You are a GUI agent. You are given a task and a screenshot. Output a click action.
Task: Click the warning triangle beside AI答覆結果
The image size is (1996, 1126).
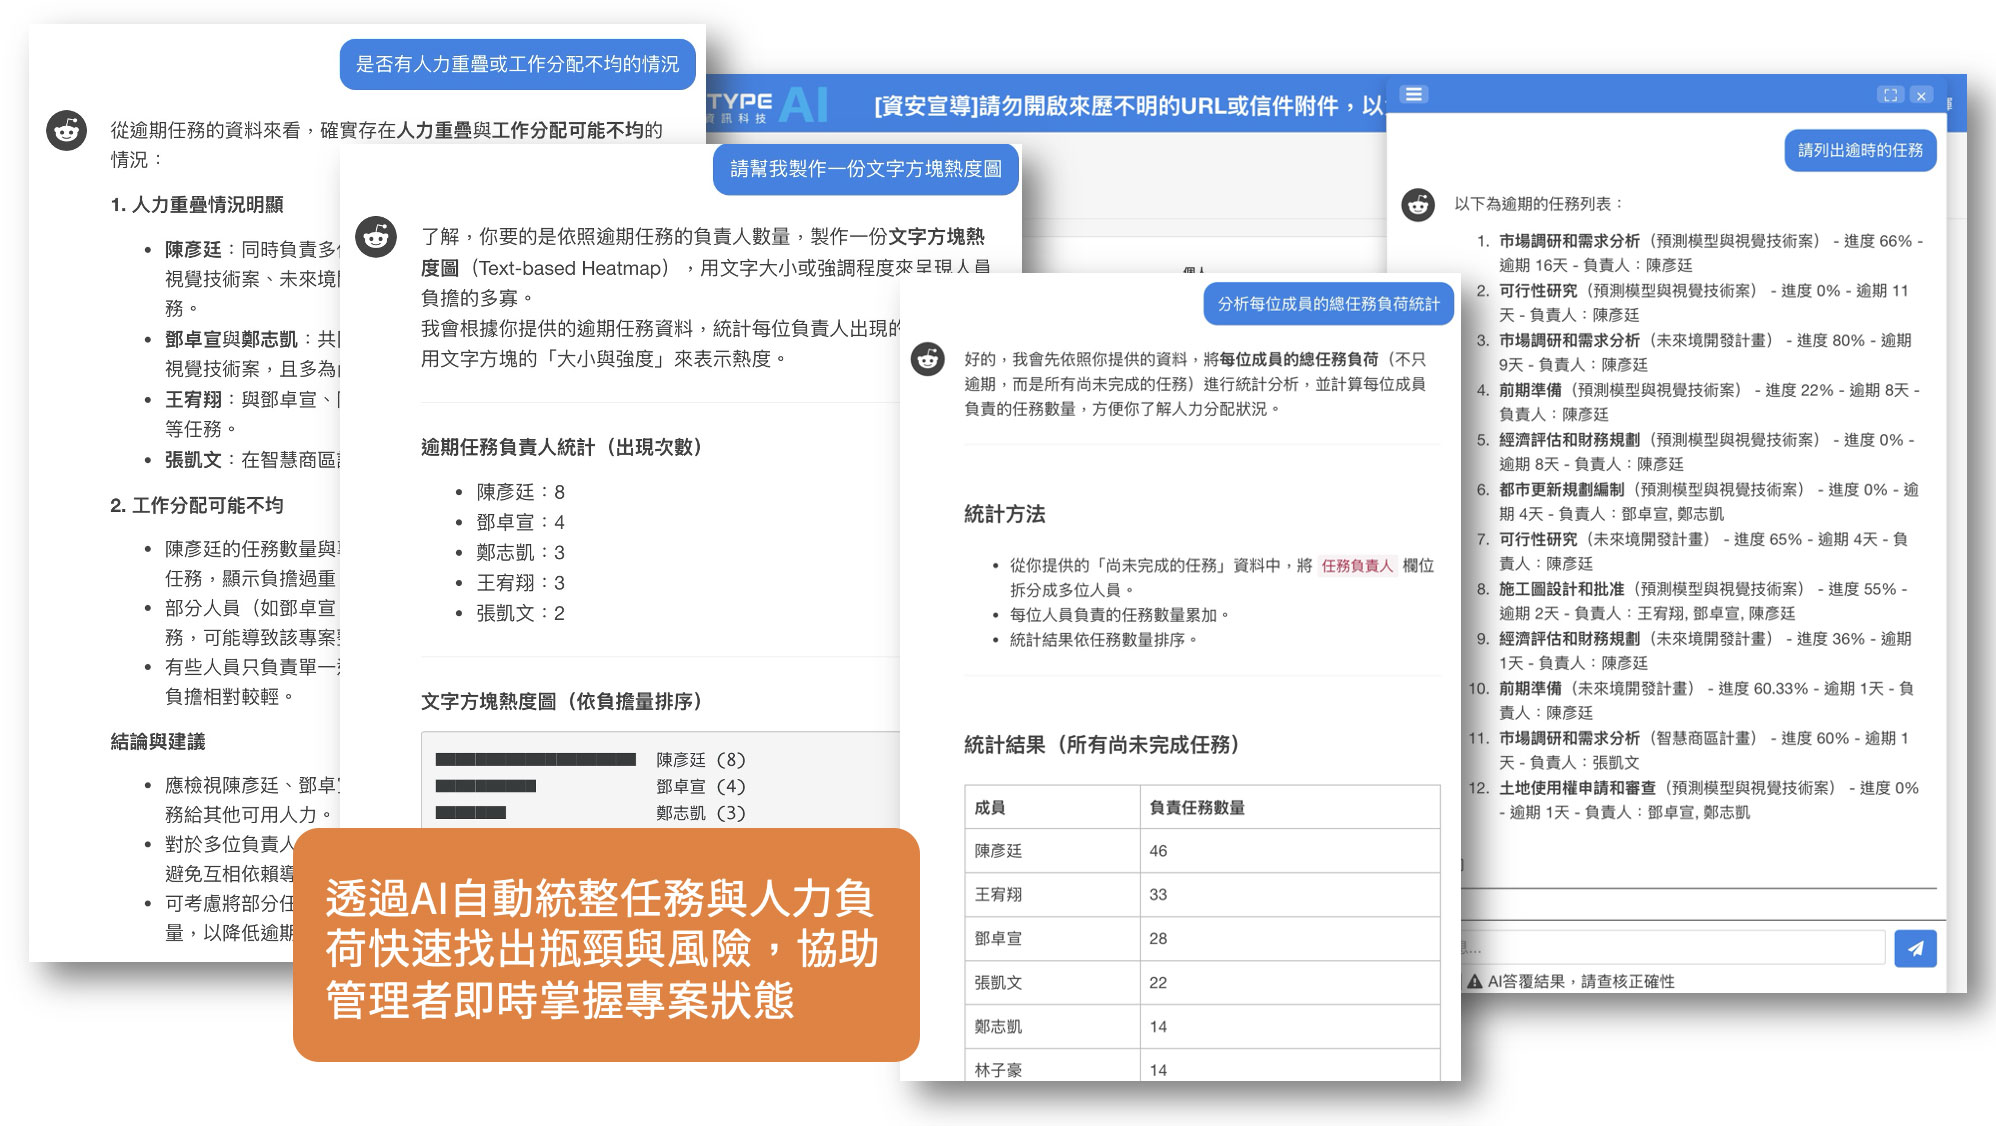coord(1474,981)
